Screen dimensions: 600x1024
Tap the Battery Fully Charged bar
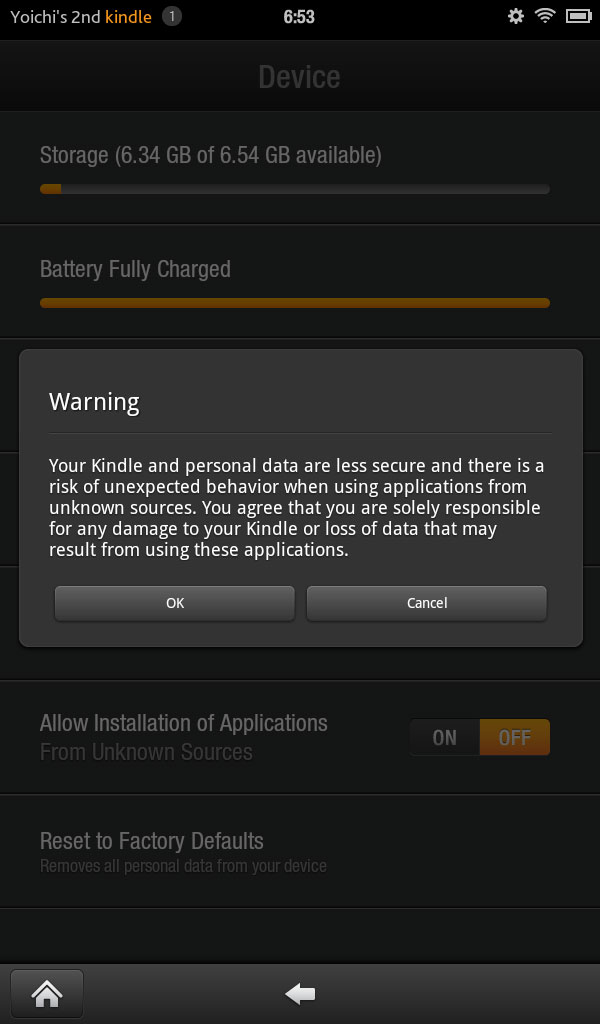294,303
